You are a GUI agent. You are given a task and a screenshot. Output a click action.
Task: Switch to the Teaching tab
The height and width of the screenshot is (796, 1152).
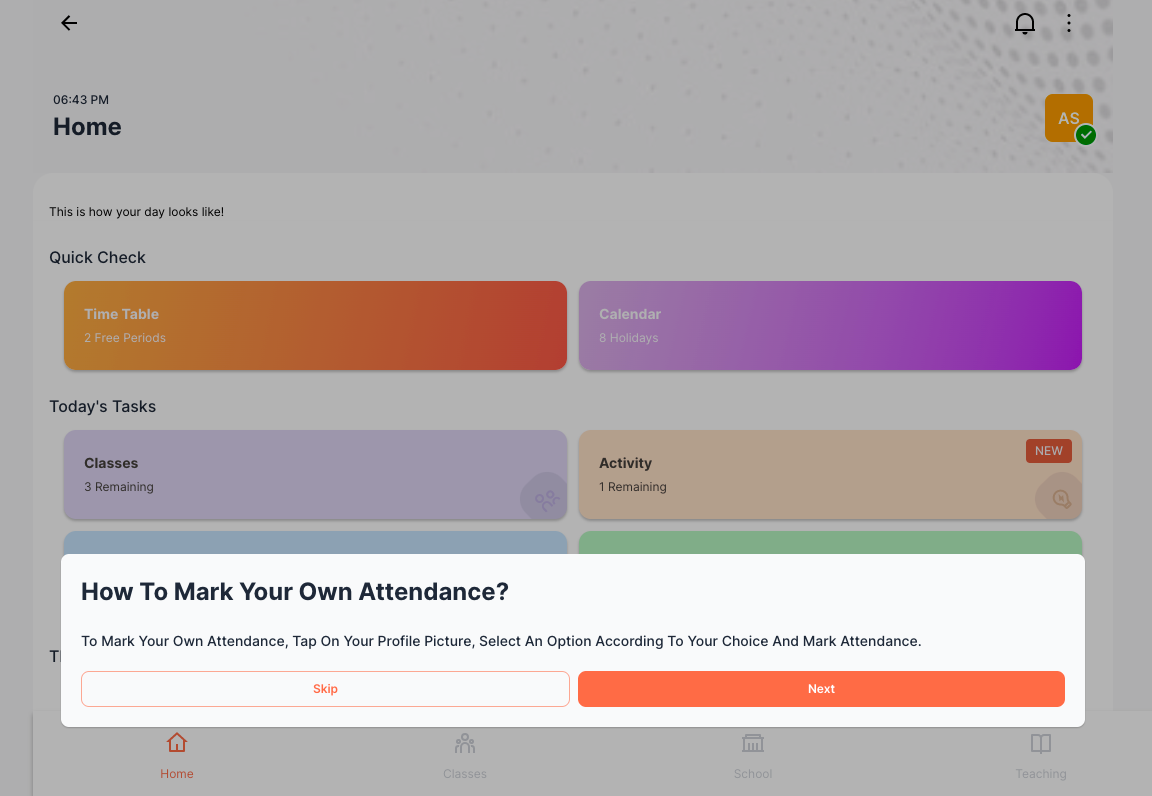(x=1040, y=755)
